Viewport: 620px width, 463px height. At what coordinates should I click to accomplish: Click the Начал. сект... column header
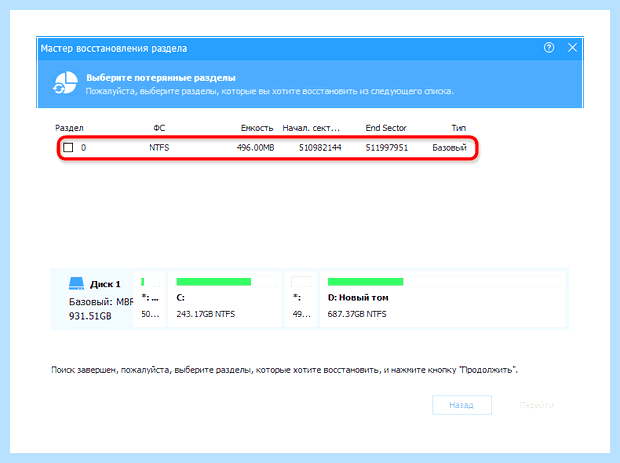point(311,128)
